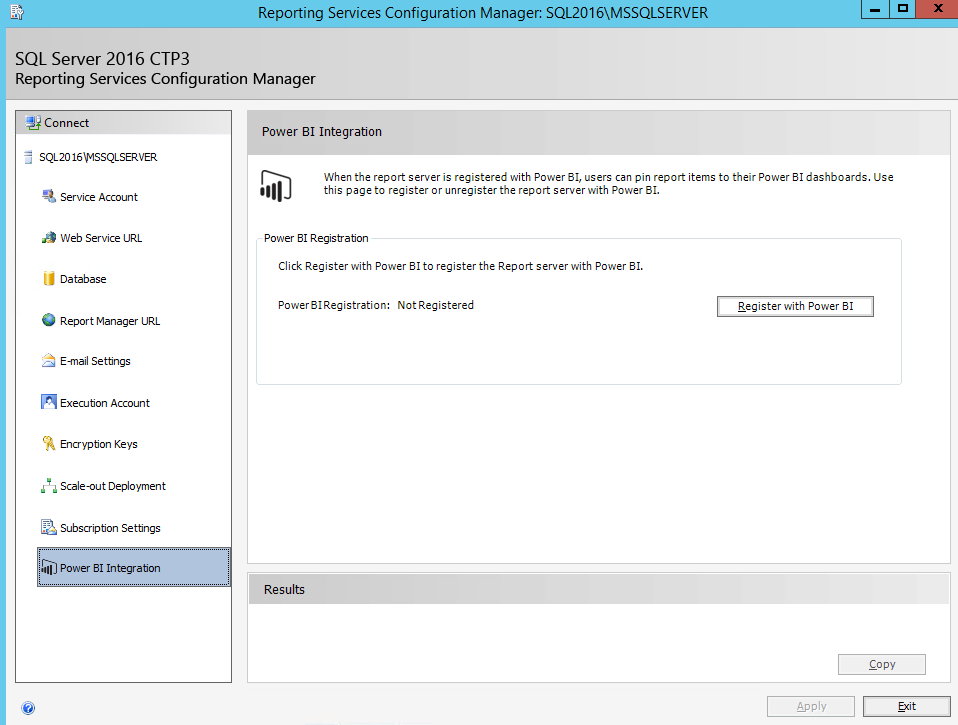Click the Service Account icon in sidebar
Viewport: 958px width, 725px height.
[48, 197]
